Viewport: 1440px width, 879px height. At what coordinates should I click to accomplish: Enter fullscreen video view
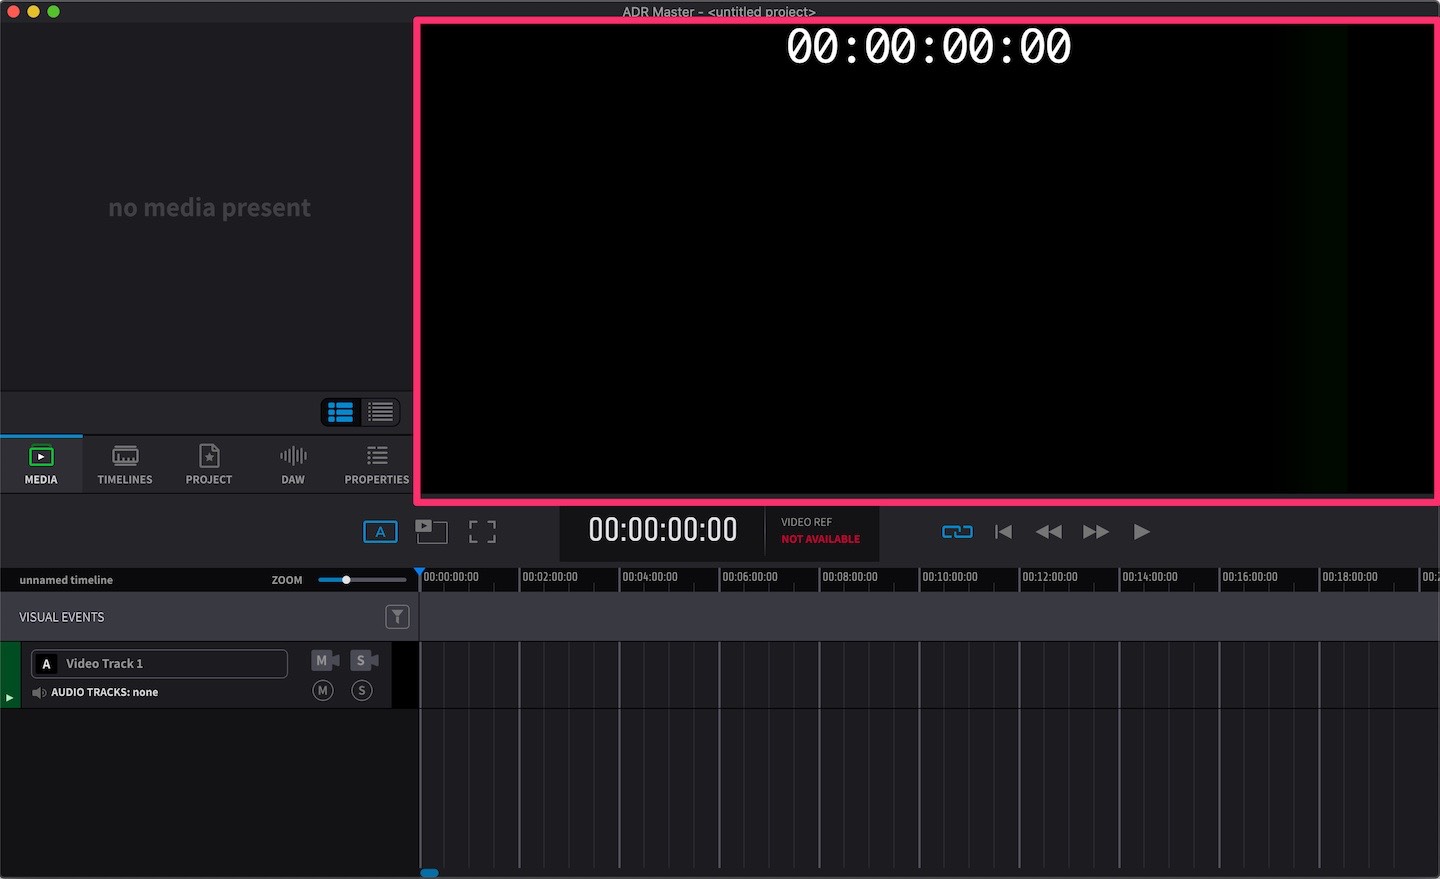pyautogui.click(x=483, y=532)
